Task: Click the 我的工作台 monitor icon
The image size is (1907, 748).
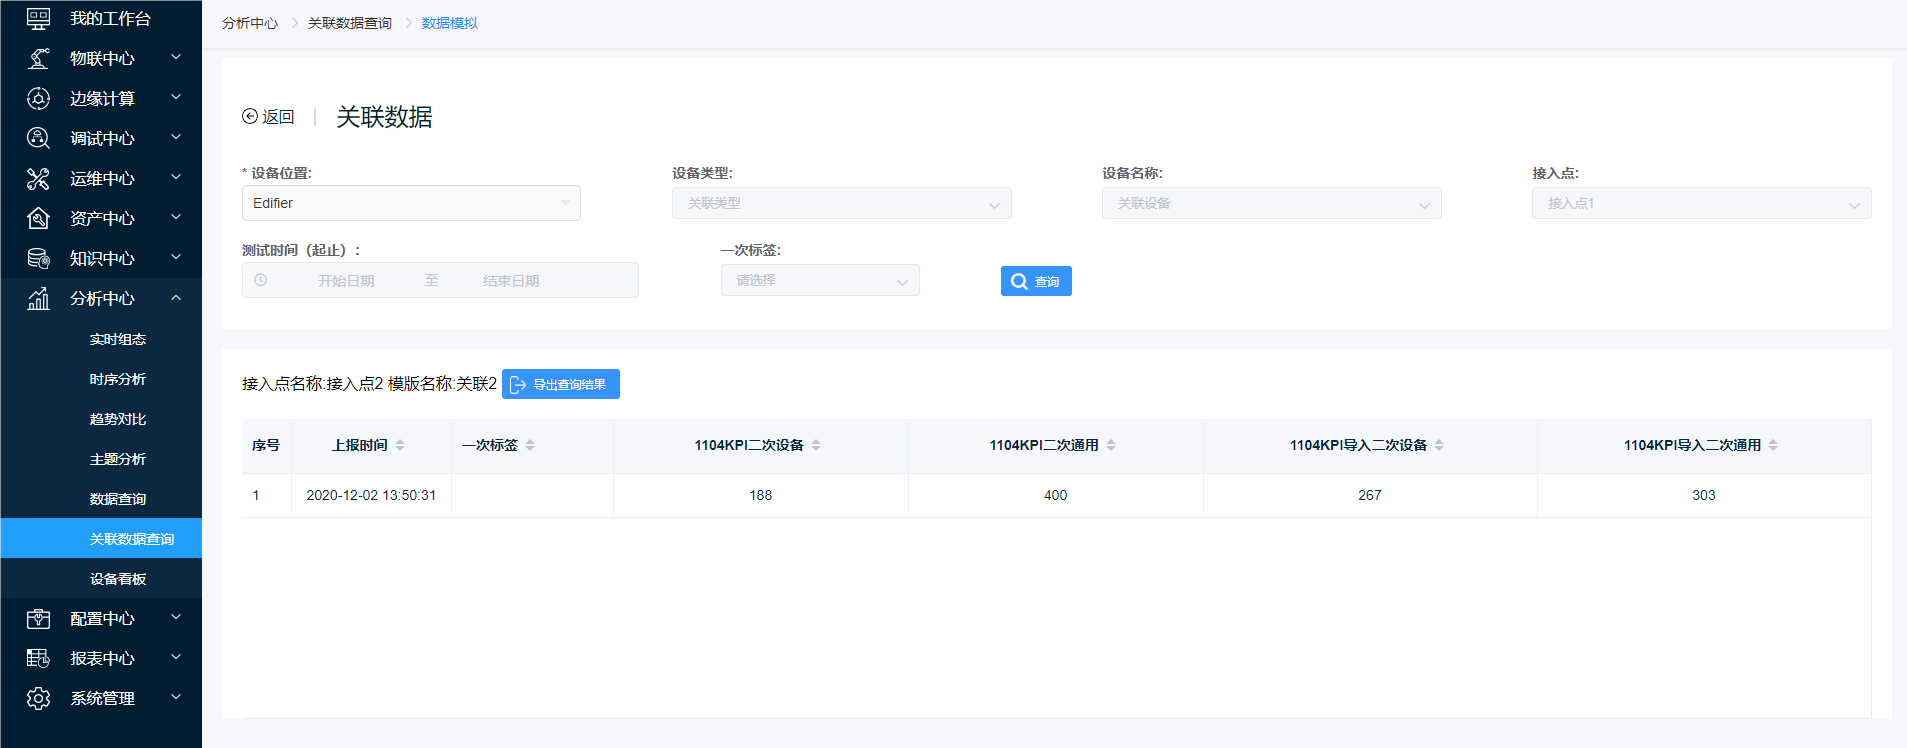Action: 38,18
